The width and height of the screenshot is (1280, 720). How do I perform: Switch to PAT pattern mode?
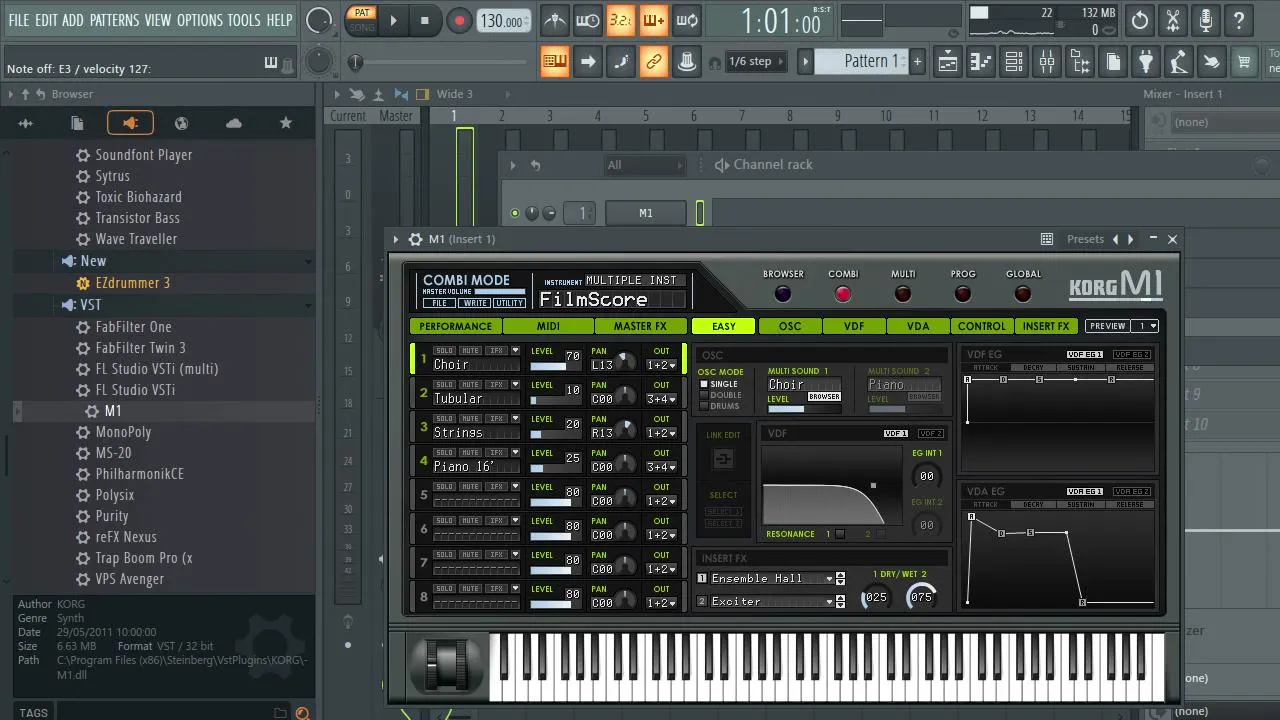[361, 13]
